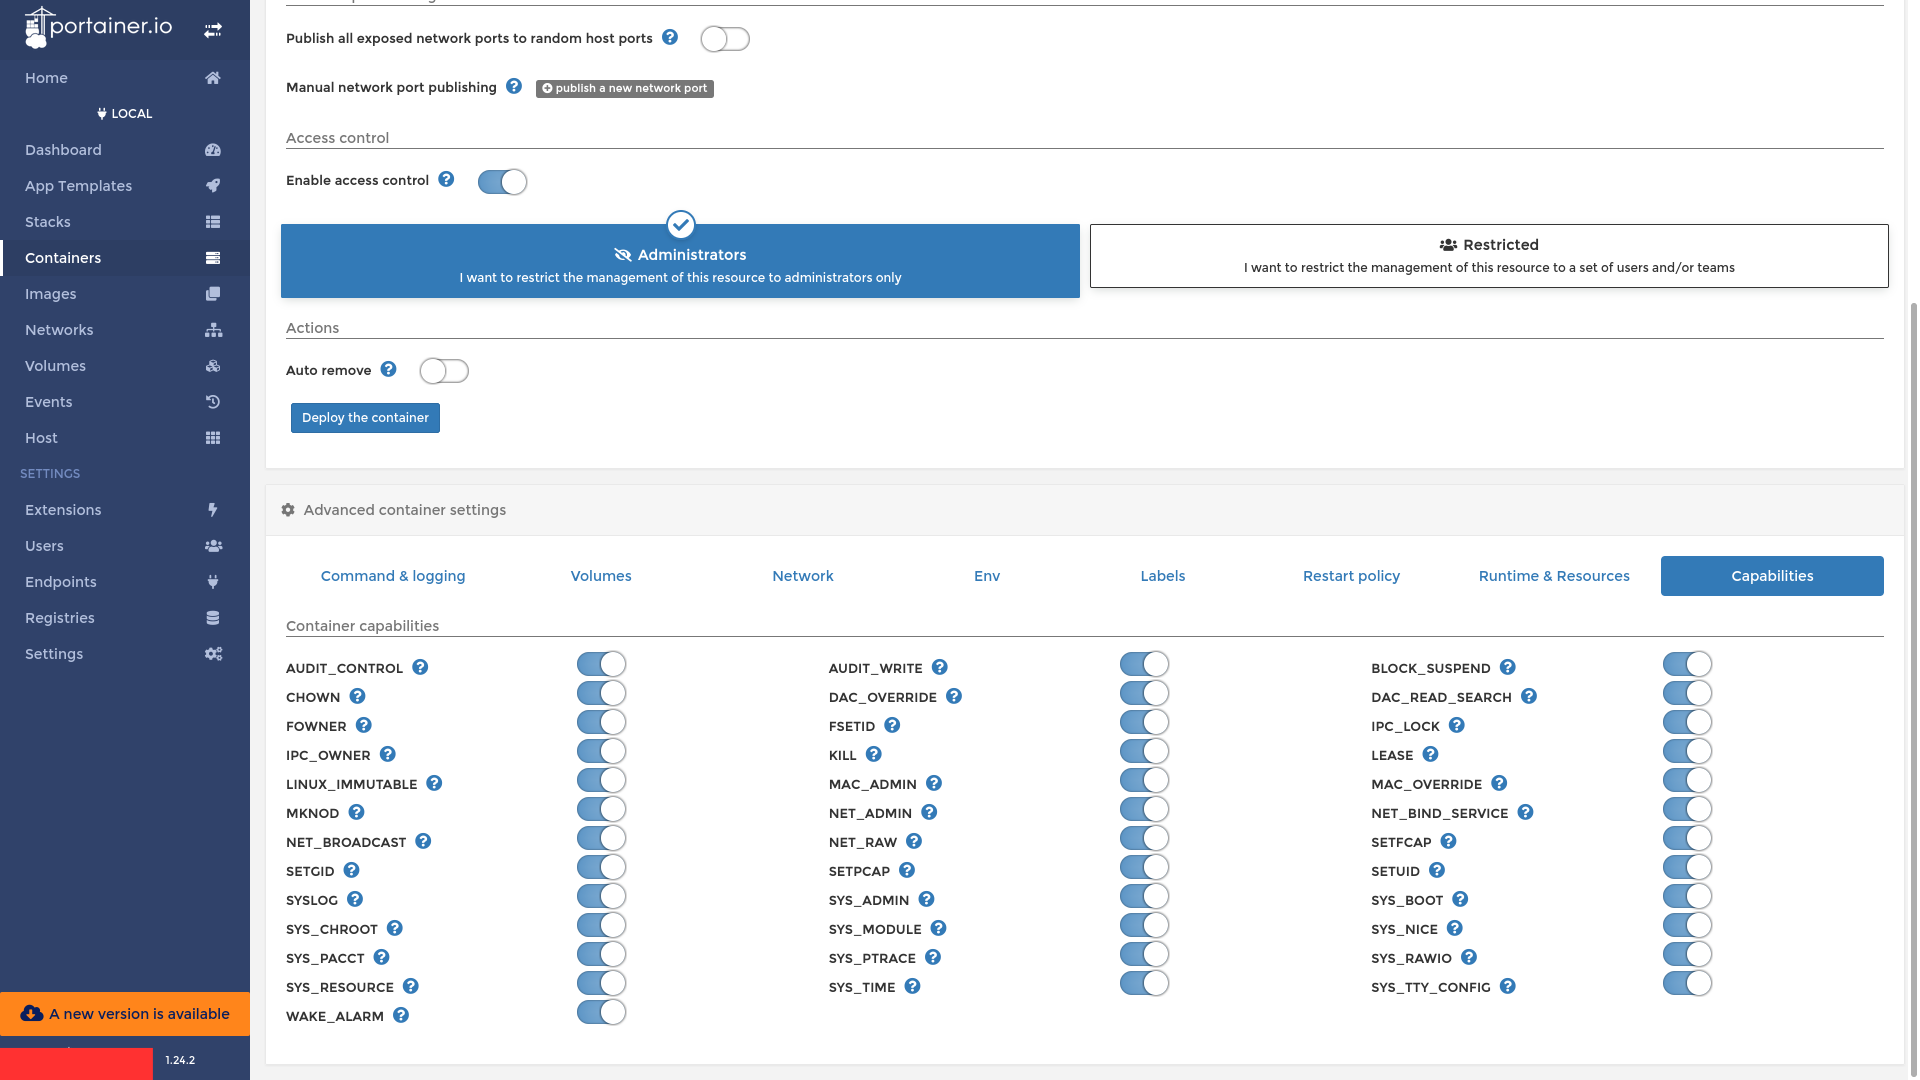Toggle the Auto remove container switch
Screen dimensions: 1920x1080
pyautogui.click(x=443, y=371)
